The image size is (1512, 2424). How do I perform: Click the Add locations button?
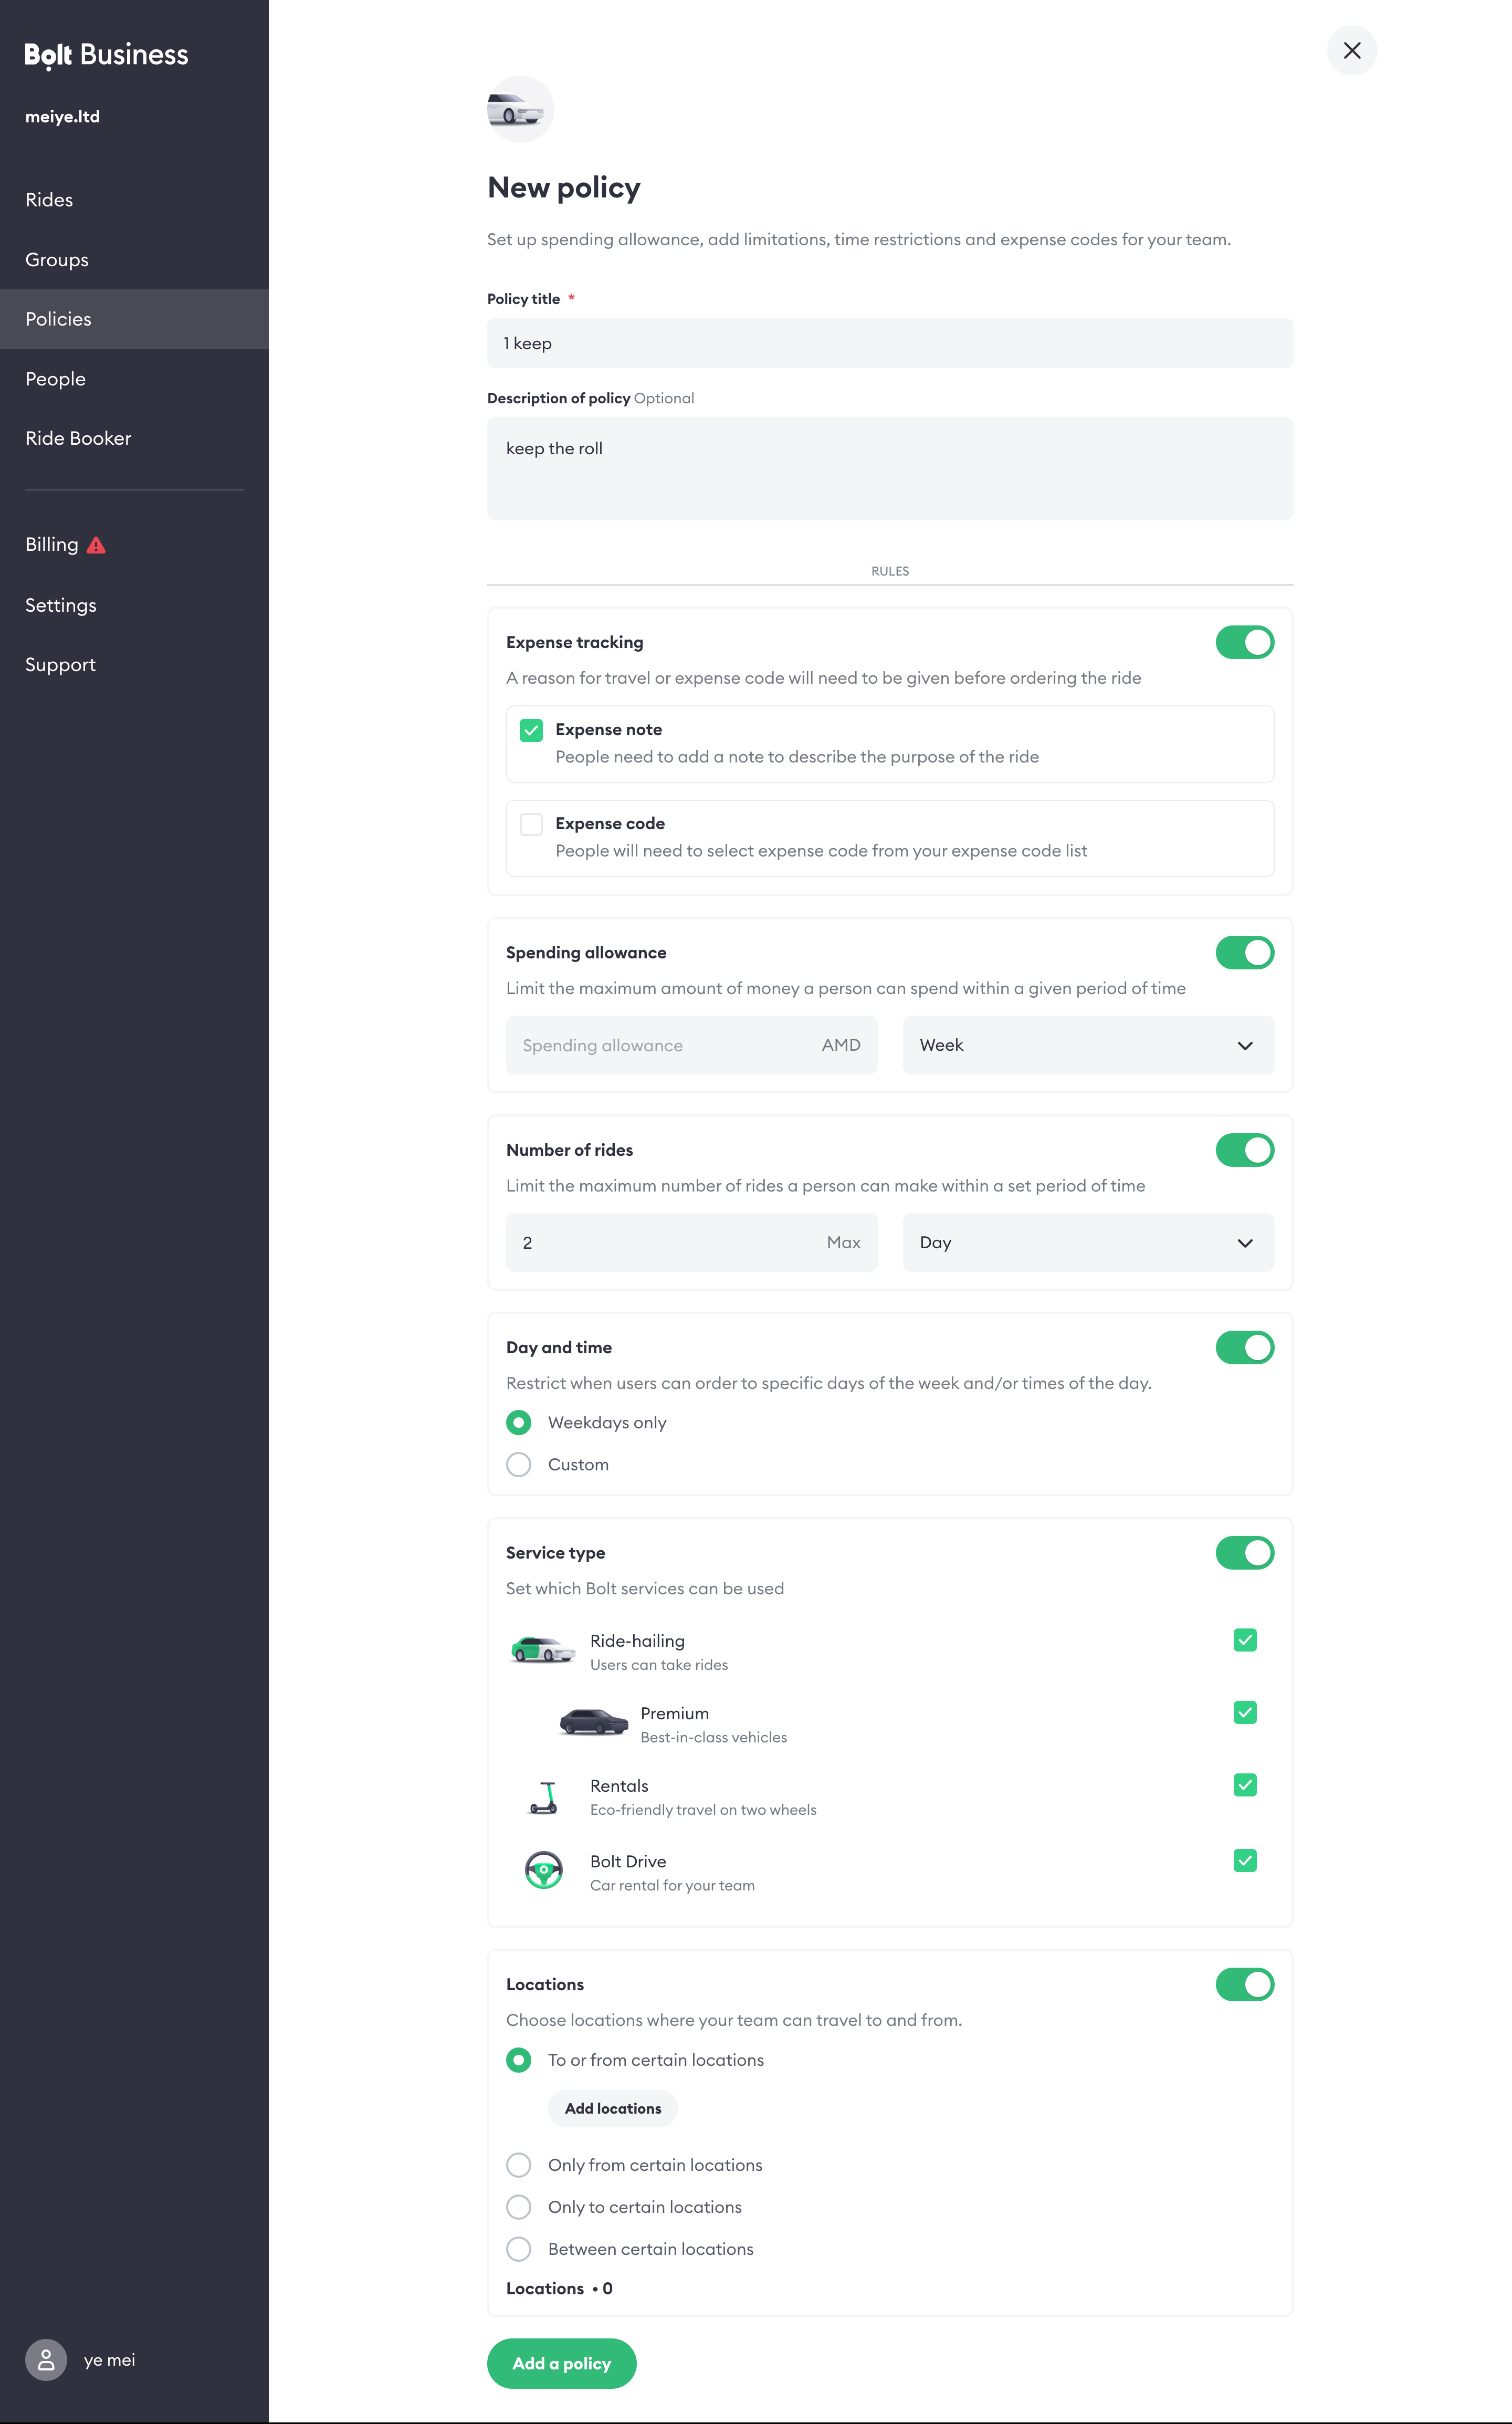612,2109
